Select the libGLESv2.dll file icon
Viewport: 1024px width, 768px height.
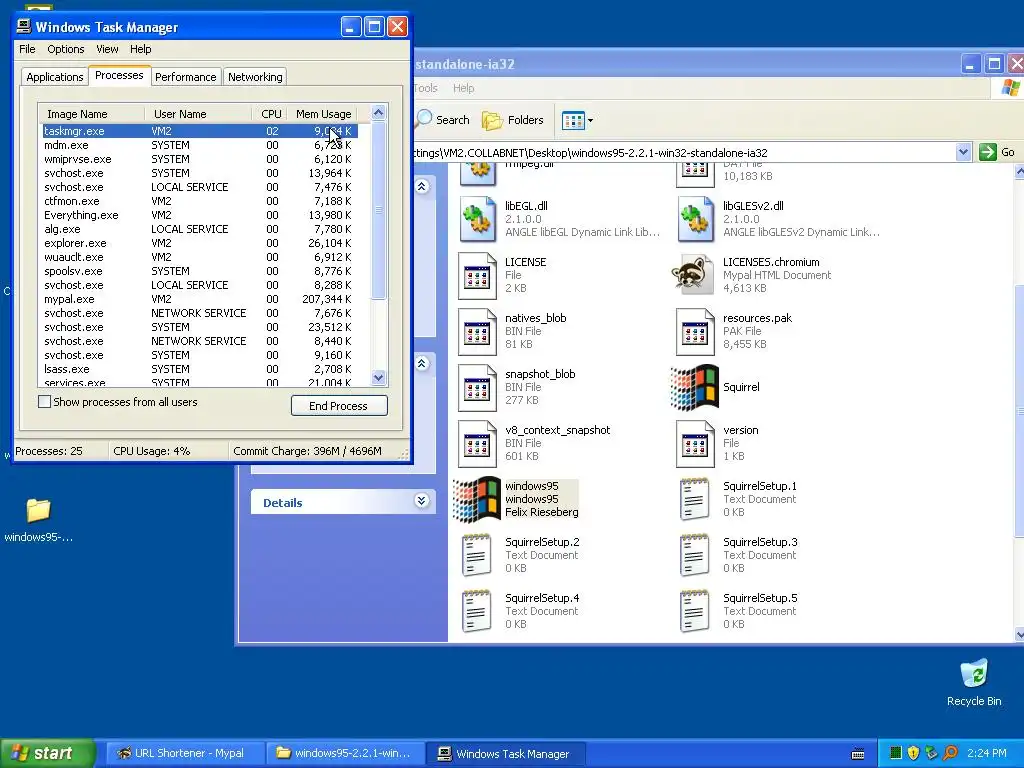coord(696,219)
